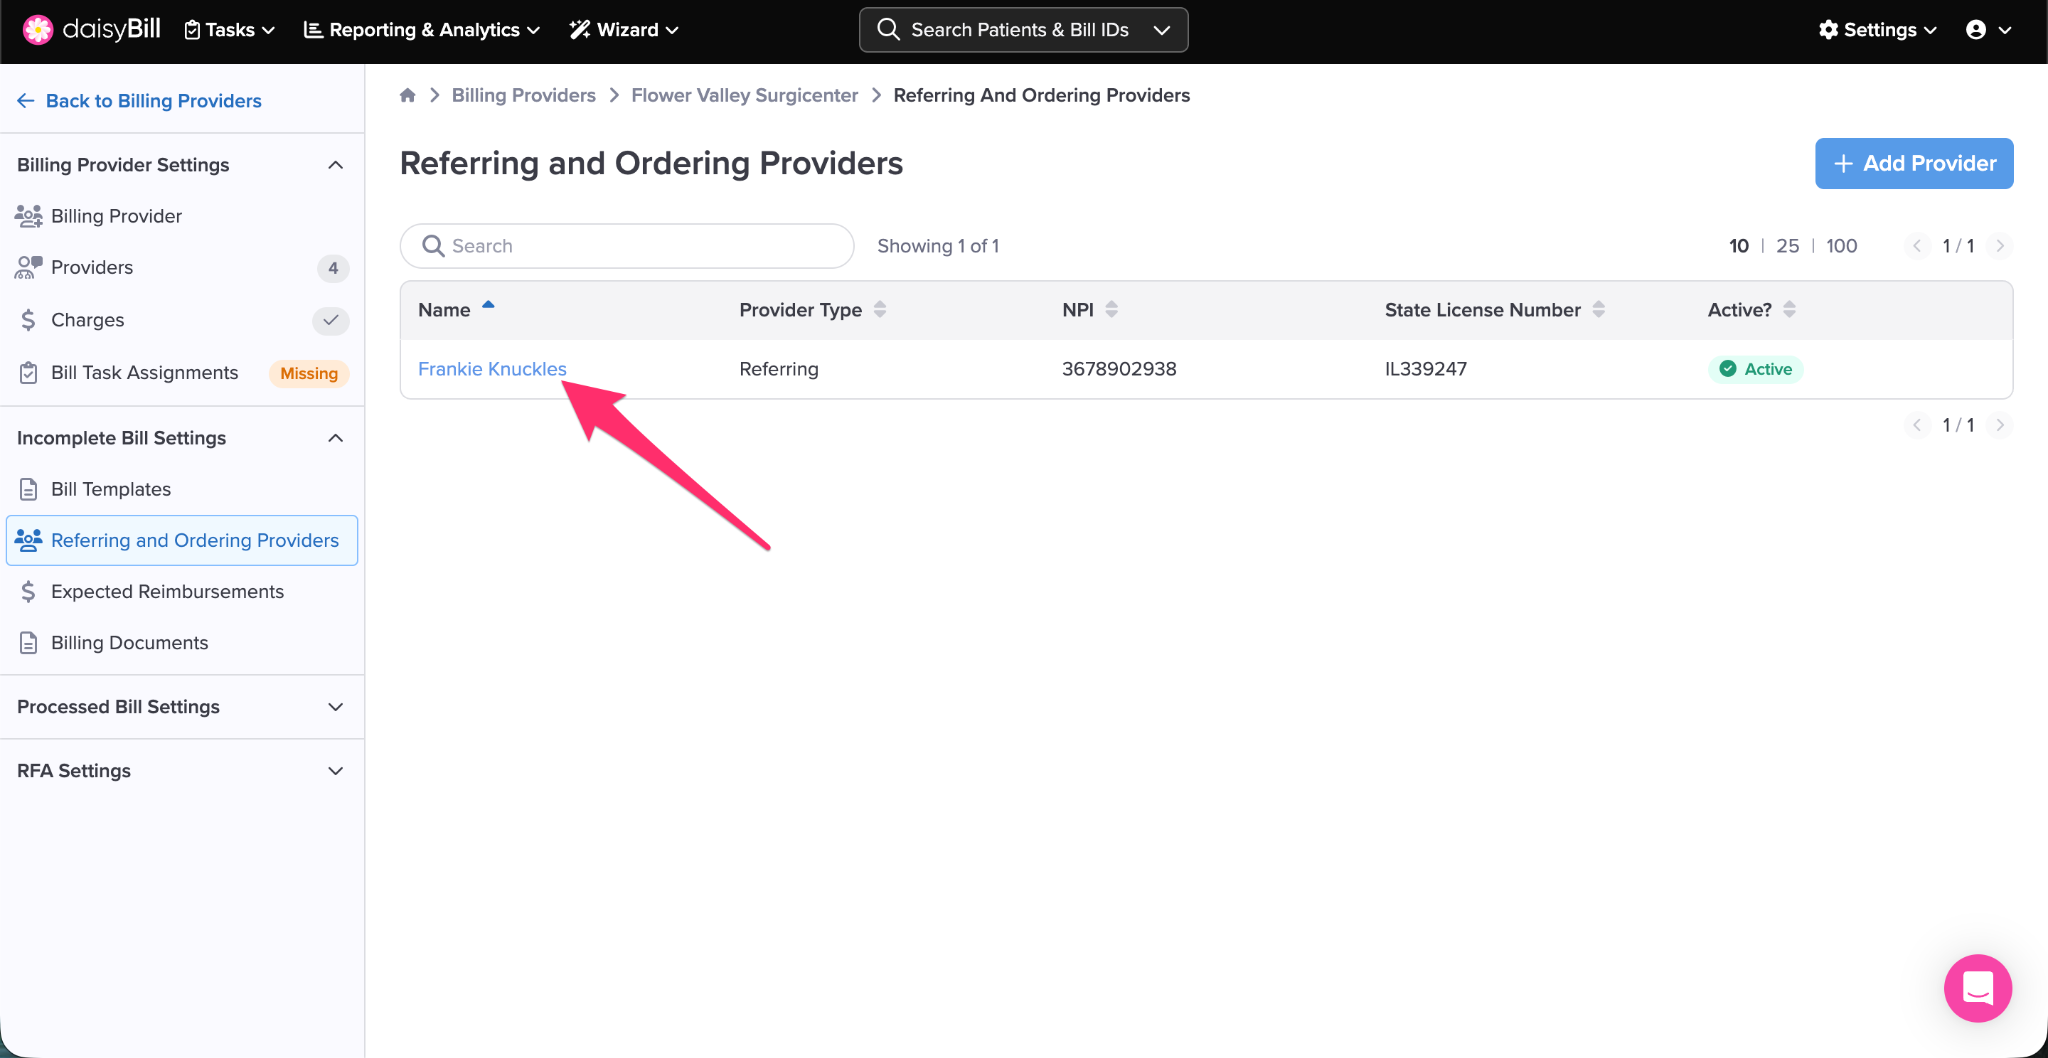Select 25 results per page
Viewport: 2048px width, 1058px height.
tap(1787, 246)
